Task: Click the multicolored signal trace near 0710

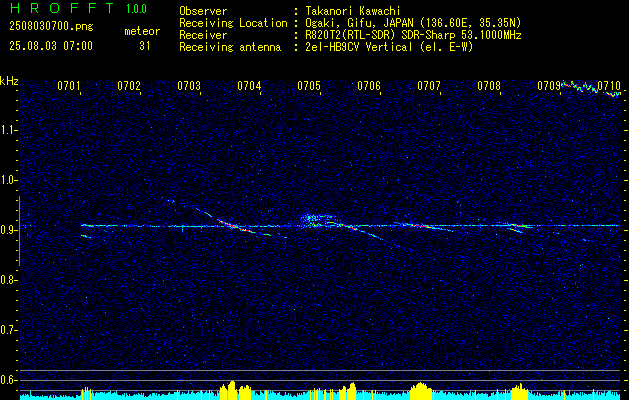Action: pos(590,89)
